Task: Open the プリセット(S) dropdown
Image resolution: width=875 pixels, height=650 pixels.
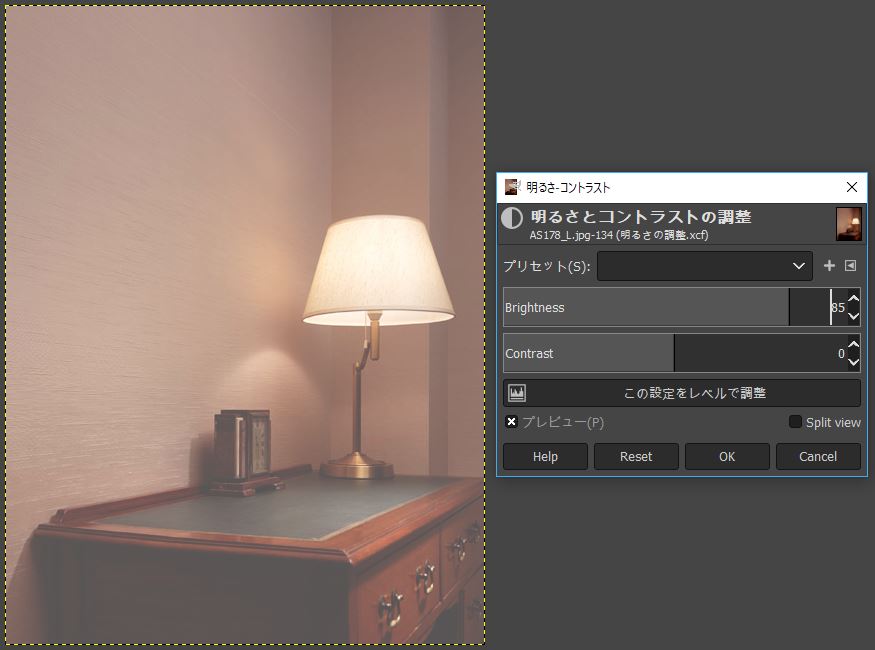Action: [x=704, y=266]
